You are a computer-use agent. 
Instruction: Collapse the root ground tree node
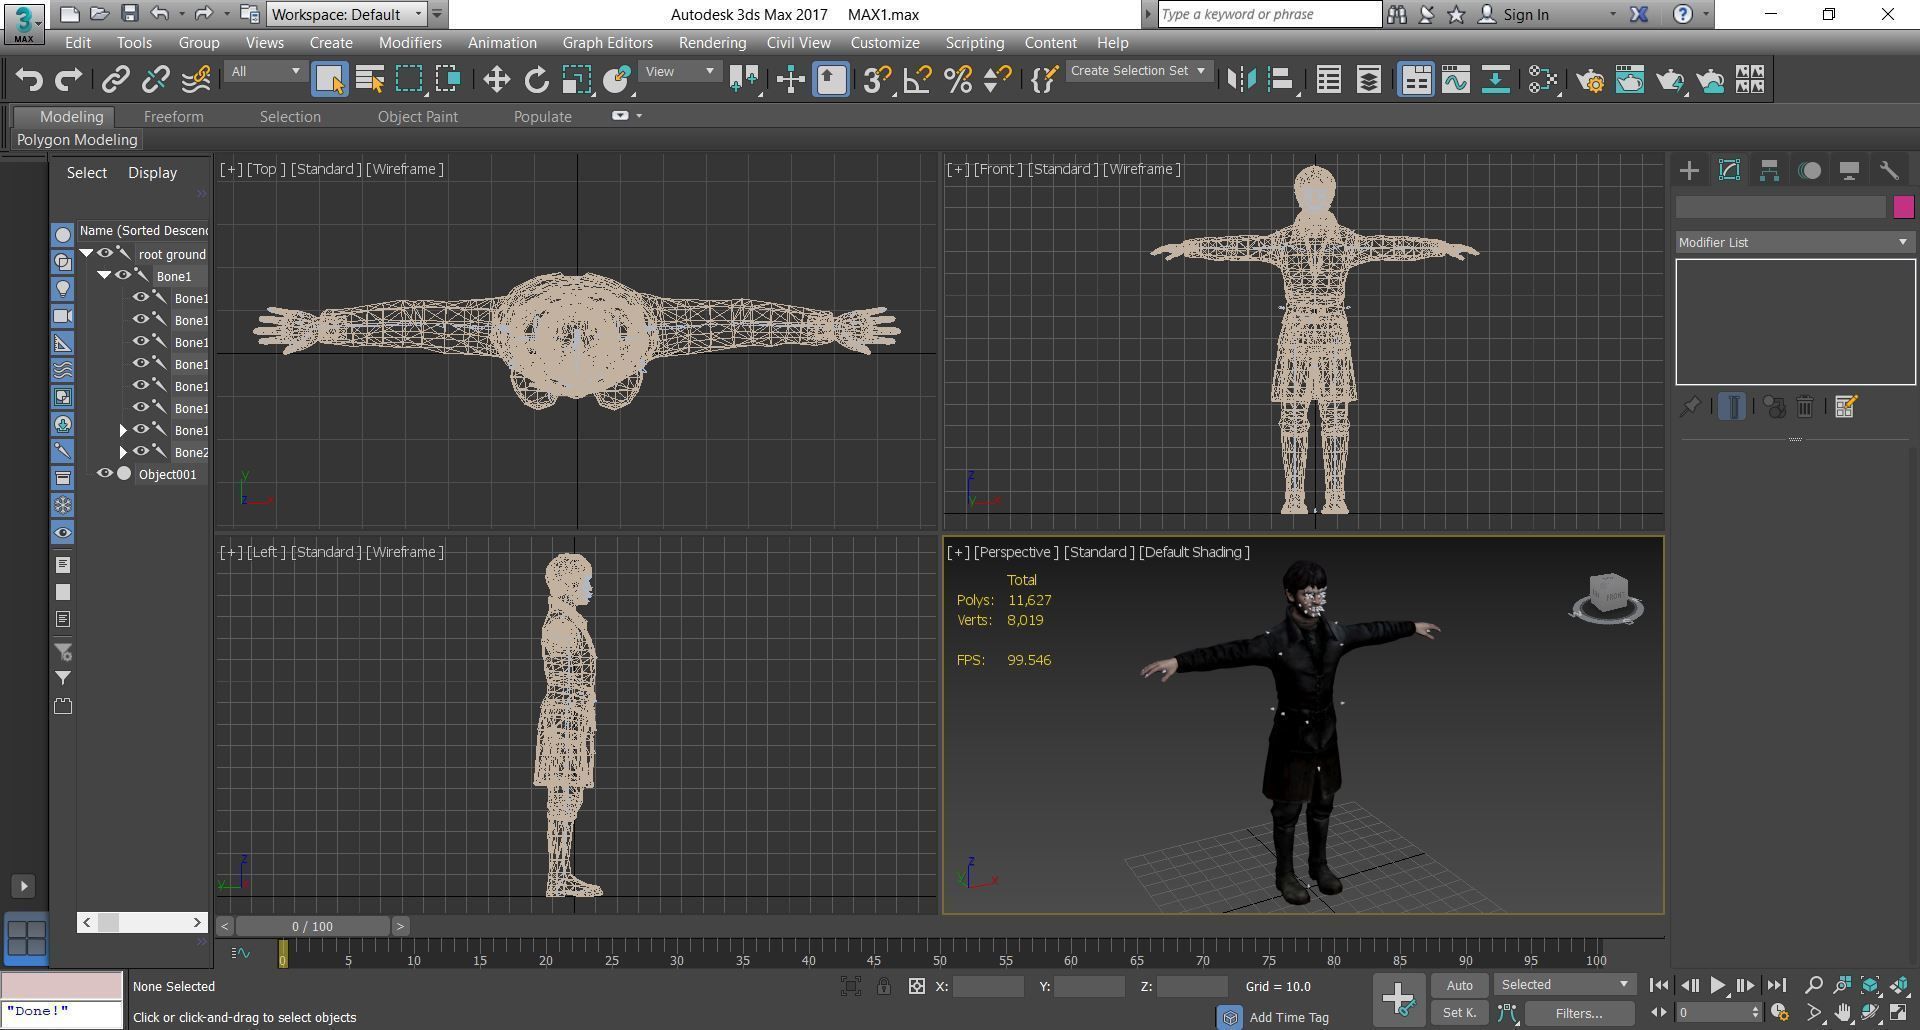87,254
